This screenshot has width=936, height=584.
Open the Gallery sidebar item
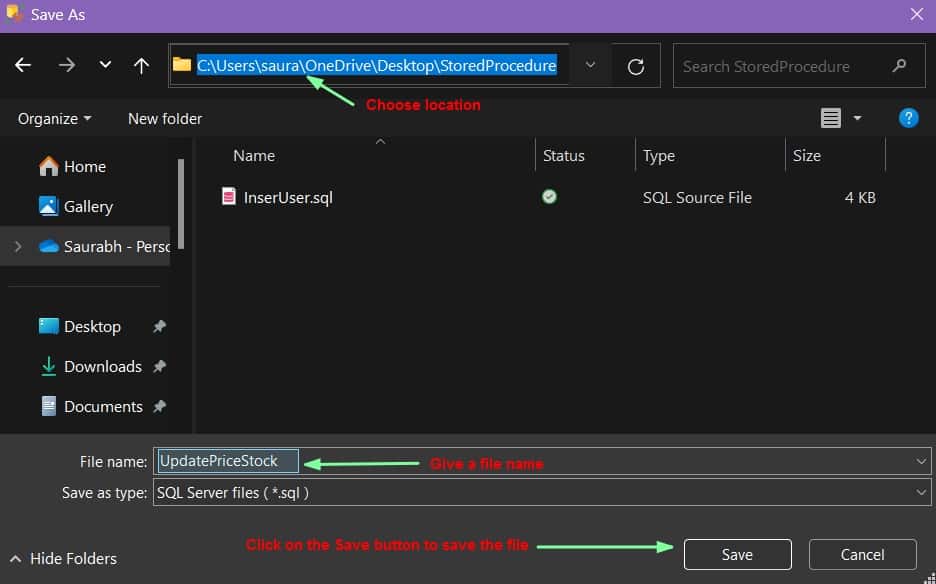(86, 206)
